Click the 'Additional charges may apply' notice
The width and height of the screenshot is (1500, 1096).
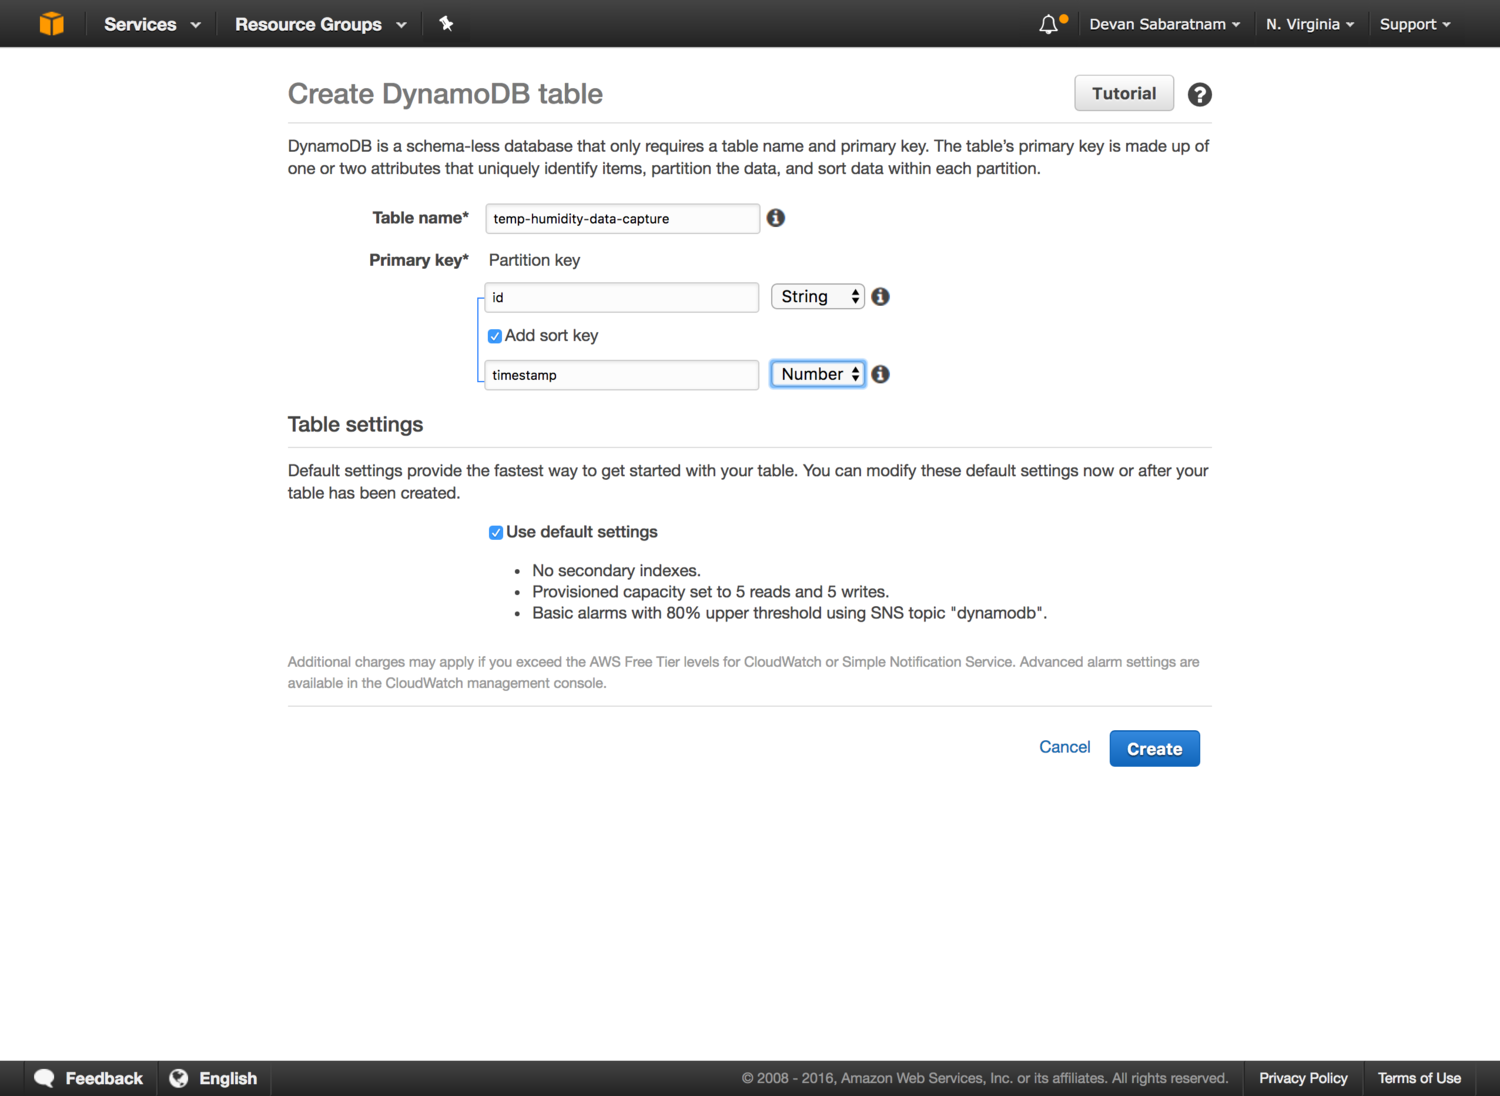click(x=744, y=672)
